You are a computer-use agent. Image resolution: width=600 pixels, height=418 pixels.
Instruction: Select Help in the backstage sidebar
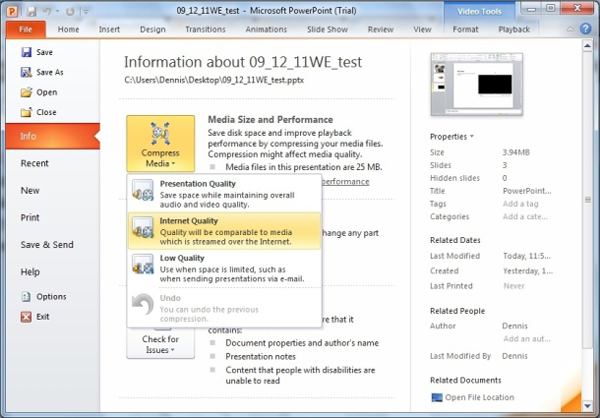(53, 272)
